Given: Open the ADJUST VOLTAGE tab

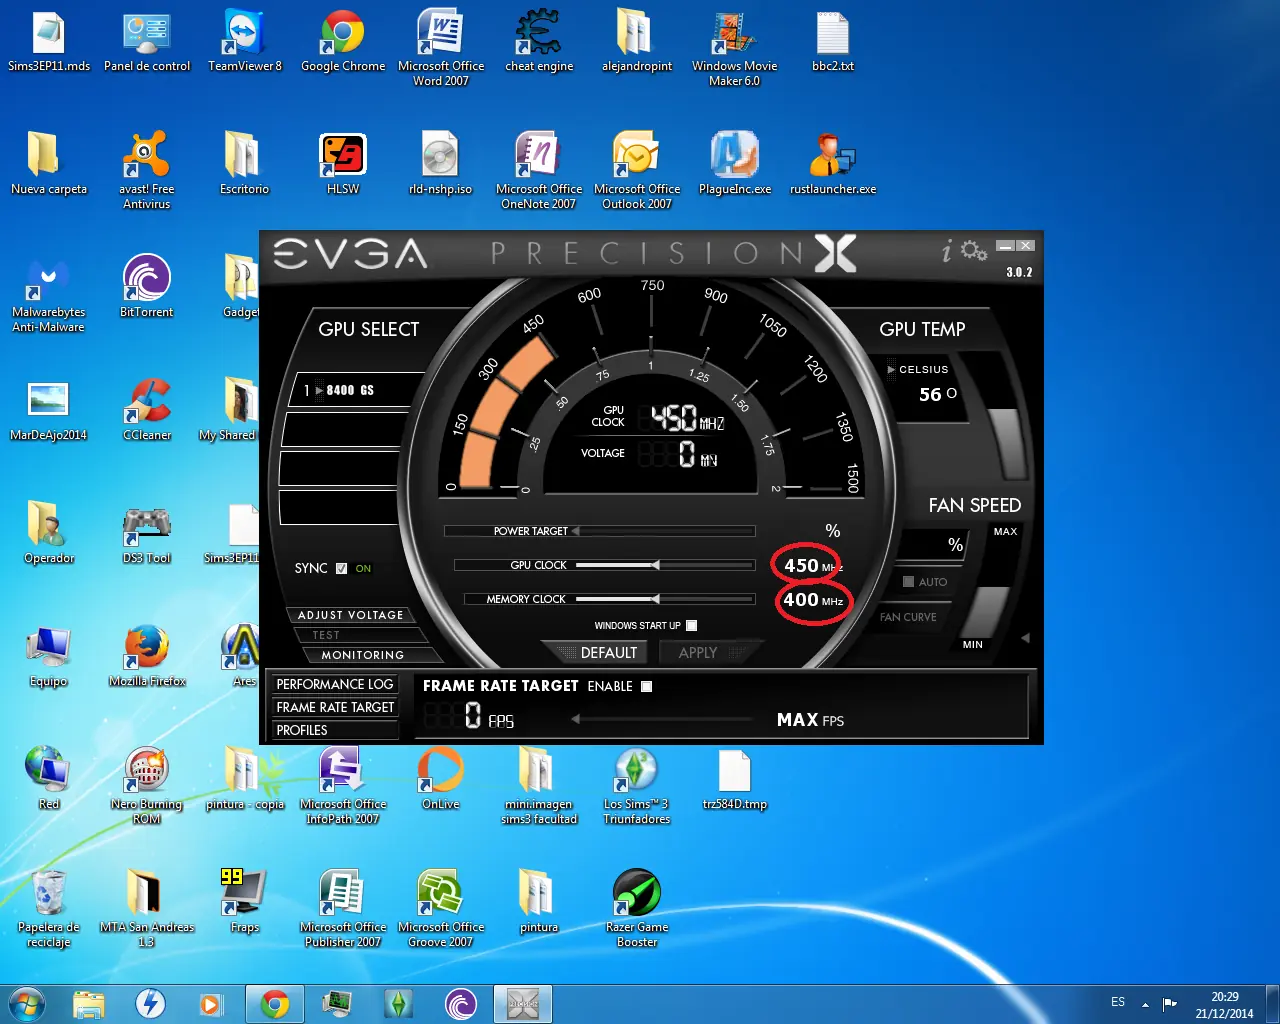Looking at the screenshot, I should [350, 615].
